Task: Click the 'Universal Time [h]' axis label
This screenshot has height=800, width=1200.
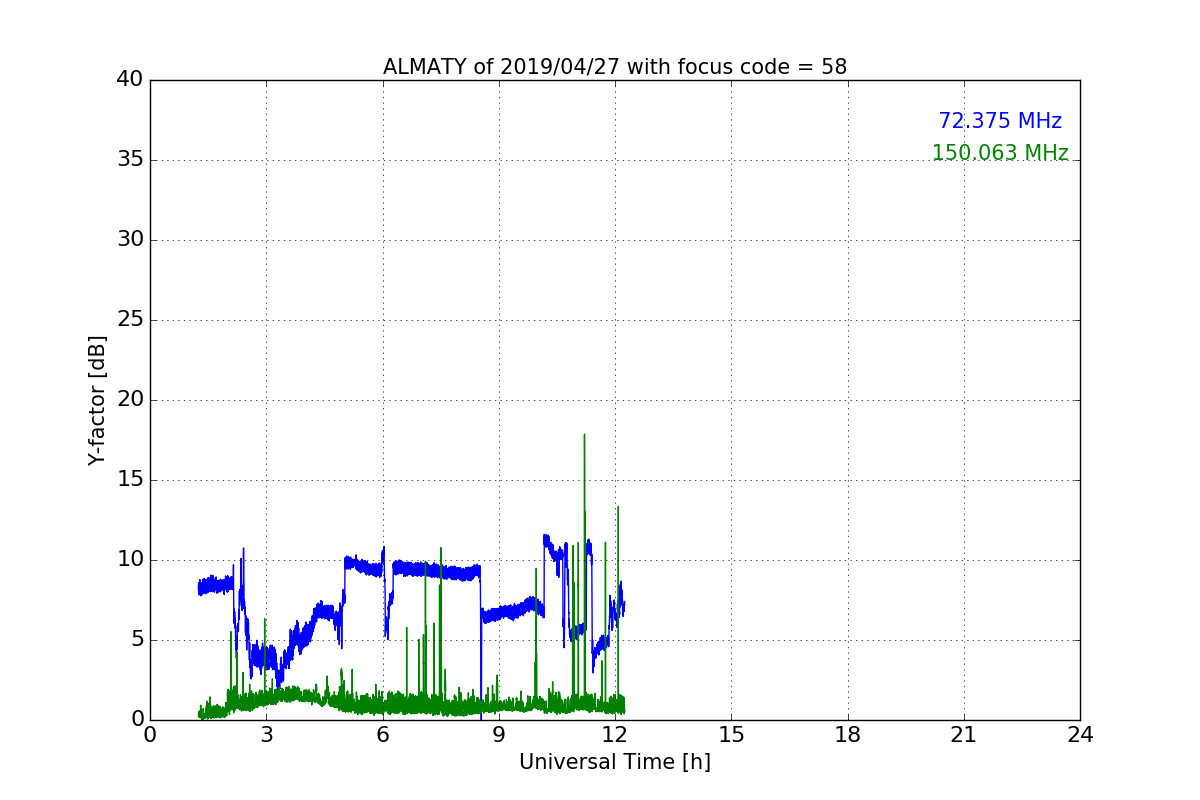Action: pyautogui.click(x=615, y=762)
